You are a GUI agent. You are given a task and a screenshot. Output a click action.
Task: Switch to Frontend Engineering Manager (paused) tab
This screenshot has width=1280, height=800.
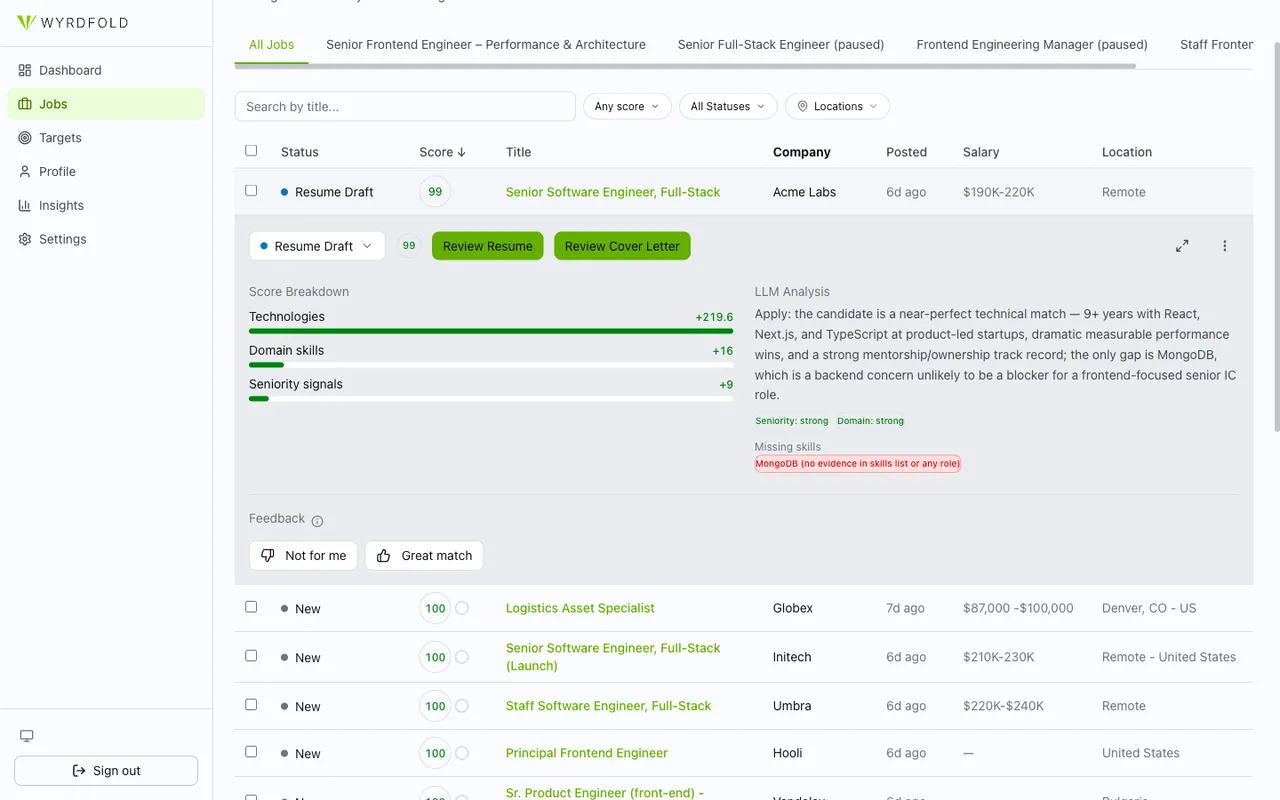point(1032,44)
